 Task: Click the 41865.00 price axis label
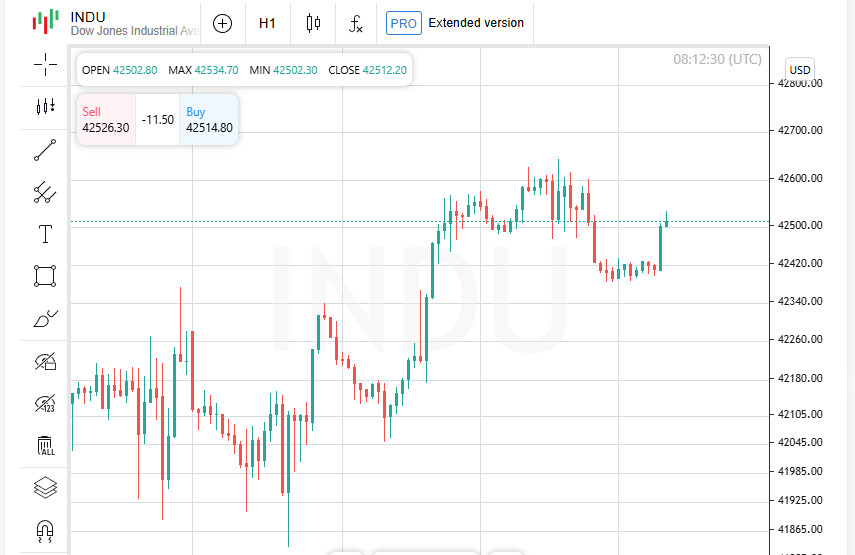coord(800,529)
